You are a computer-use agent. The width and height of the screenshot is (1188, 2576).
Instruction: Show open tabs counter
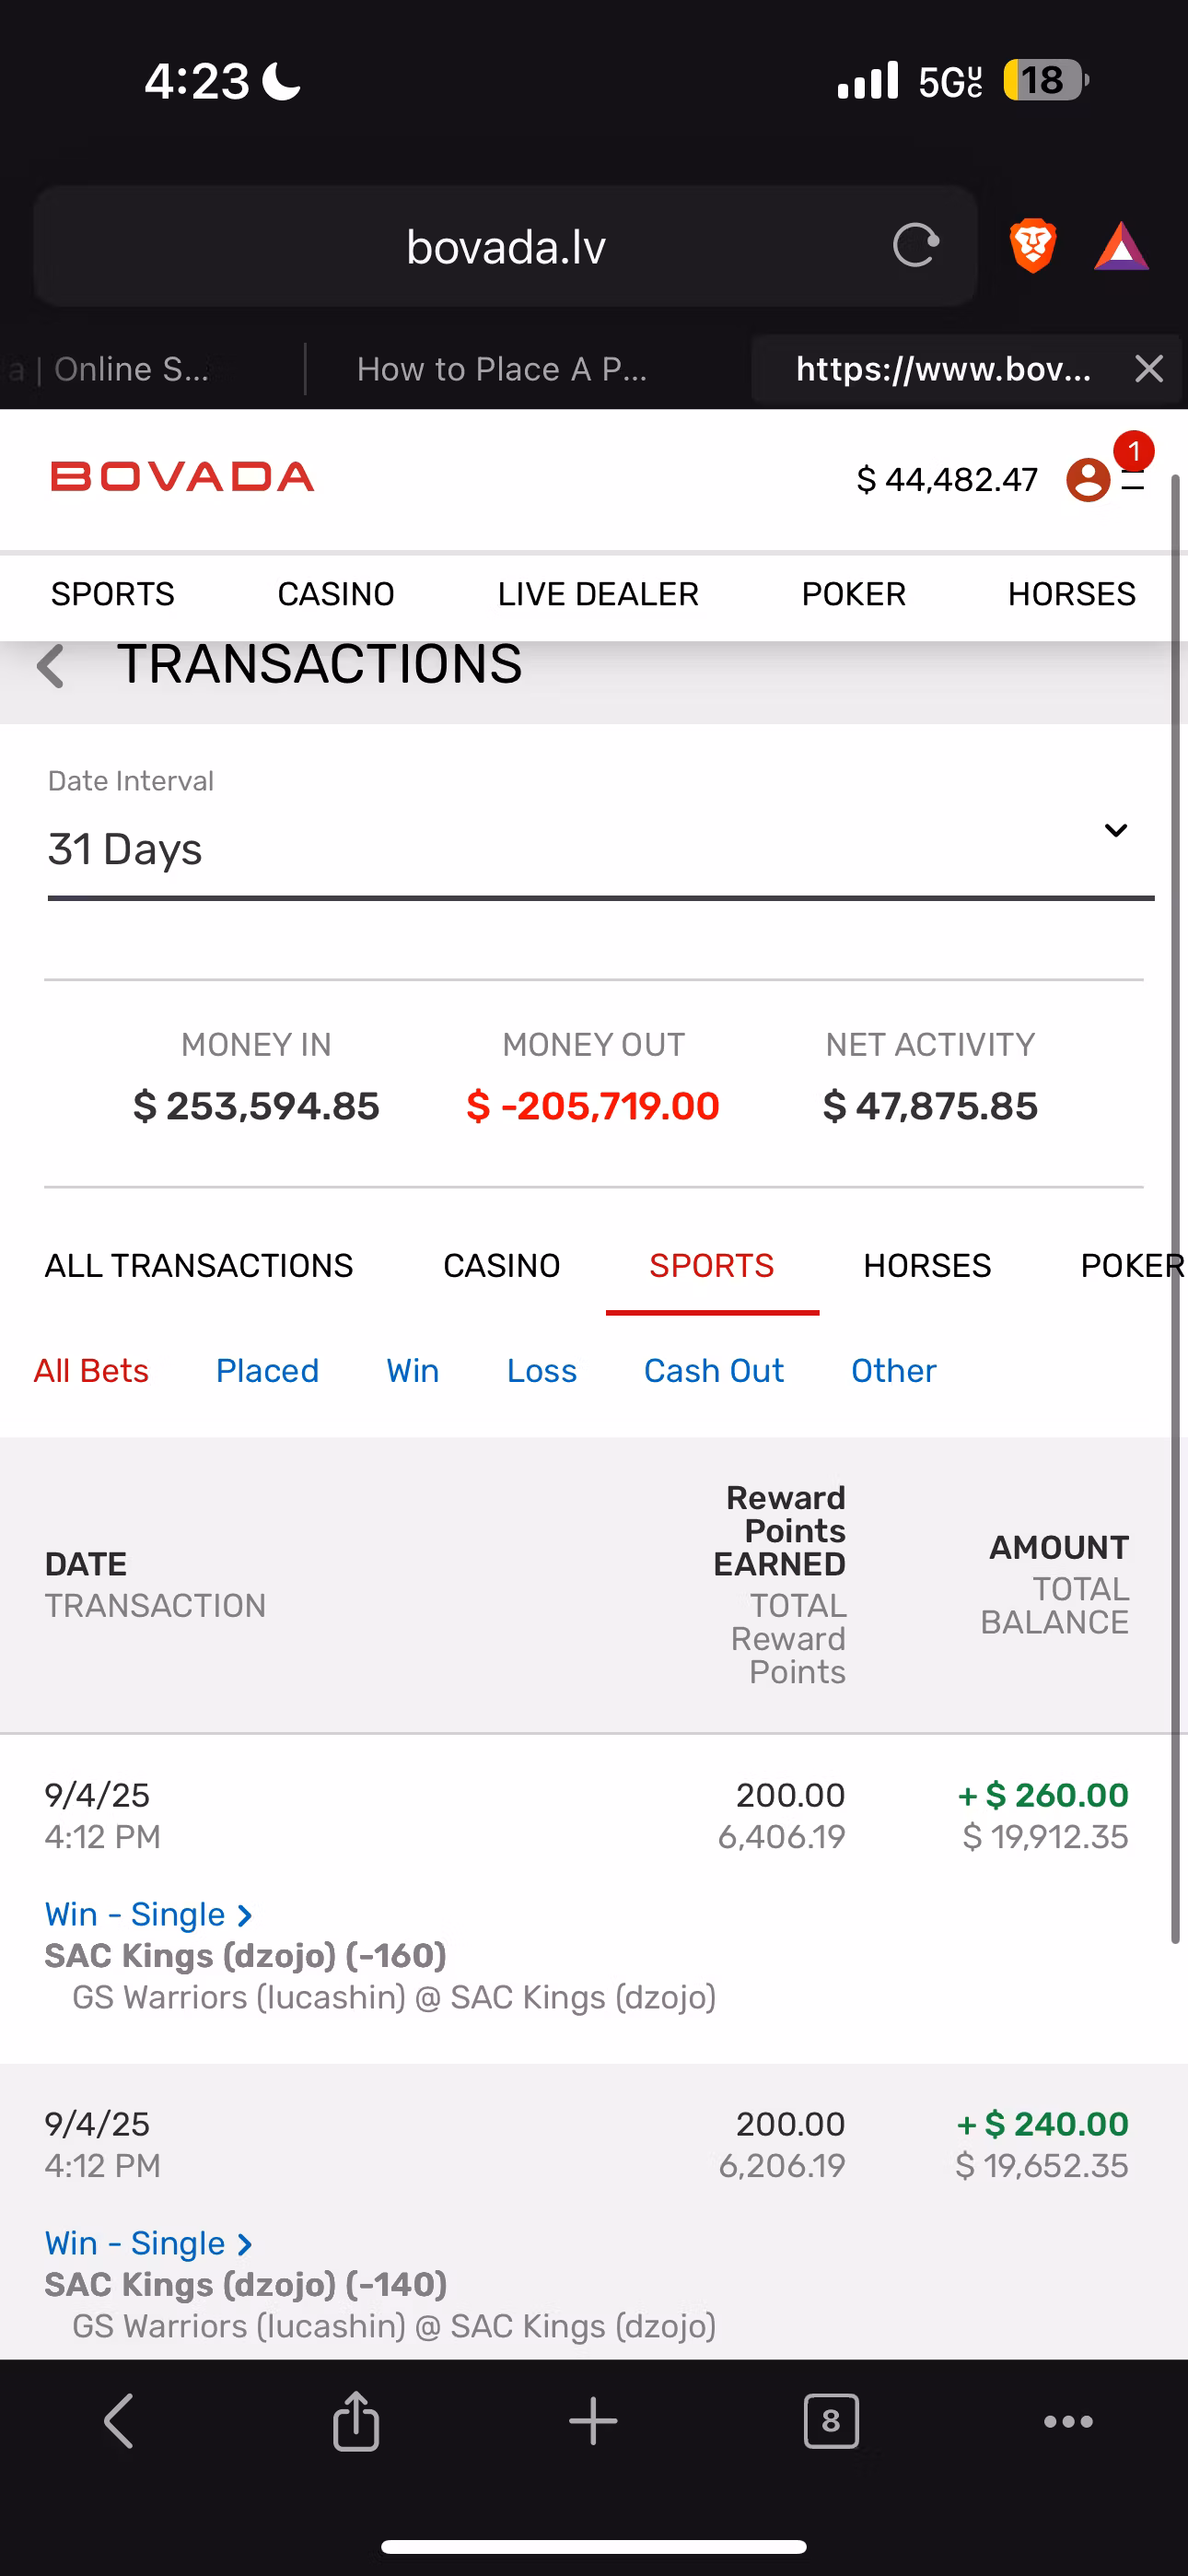(x=830, y=2421)
